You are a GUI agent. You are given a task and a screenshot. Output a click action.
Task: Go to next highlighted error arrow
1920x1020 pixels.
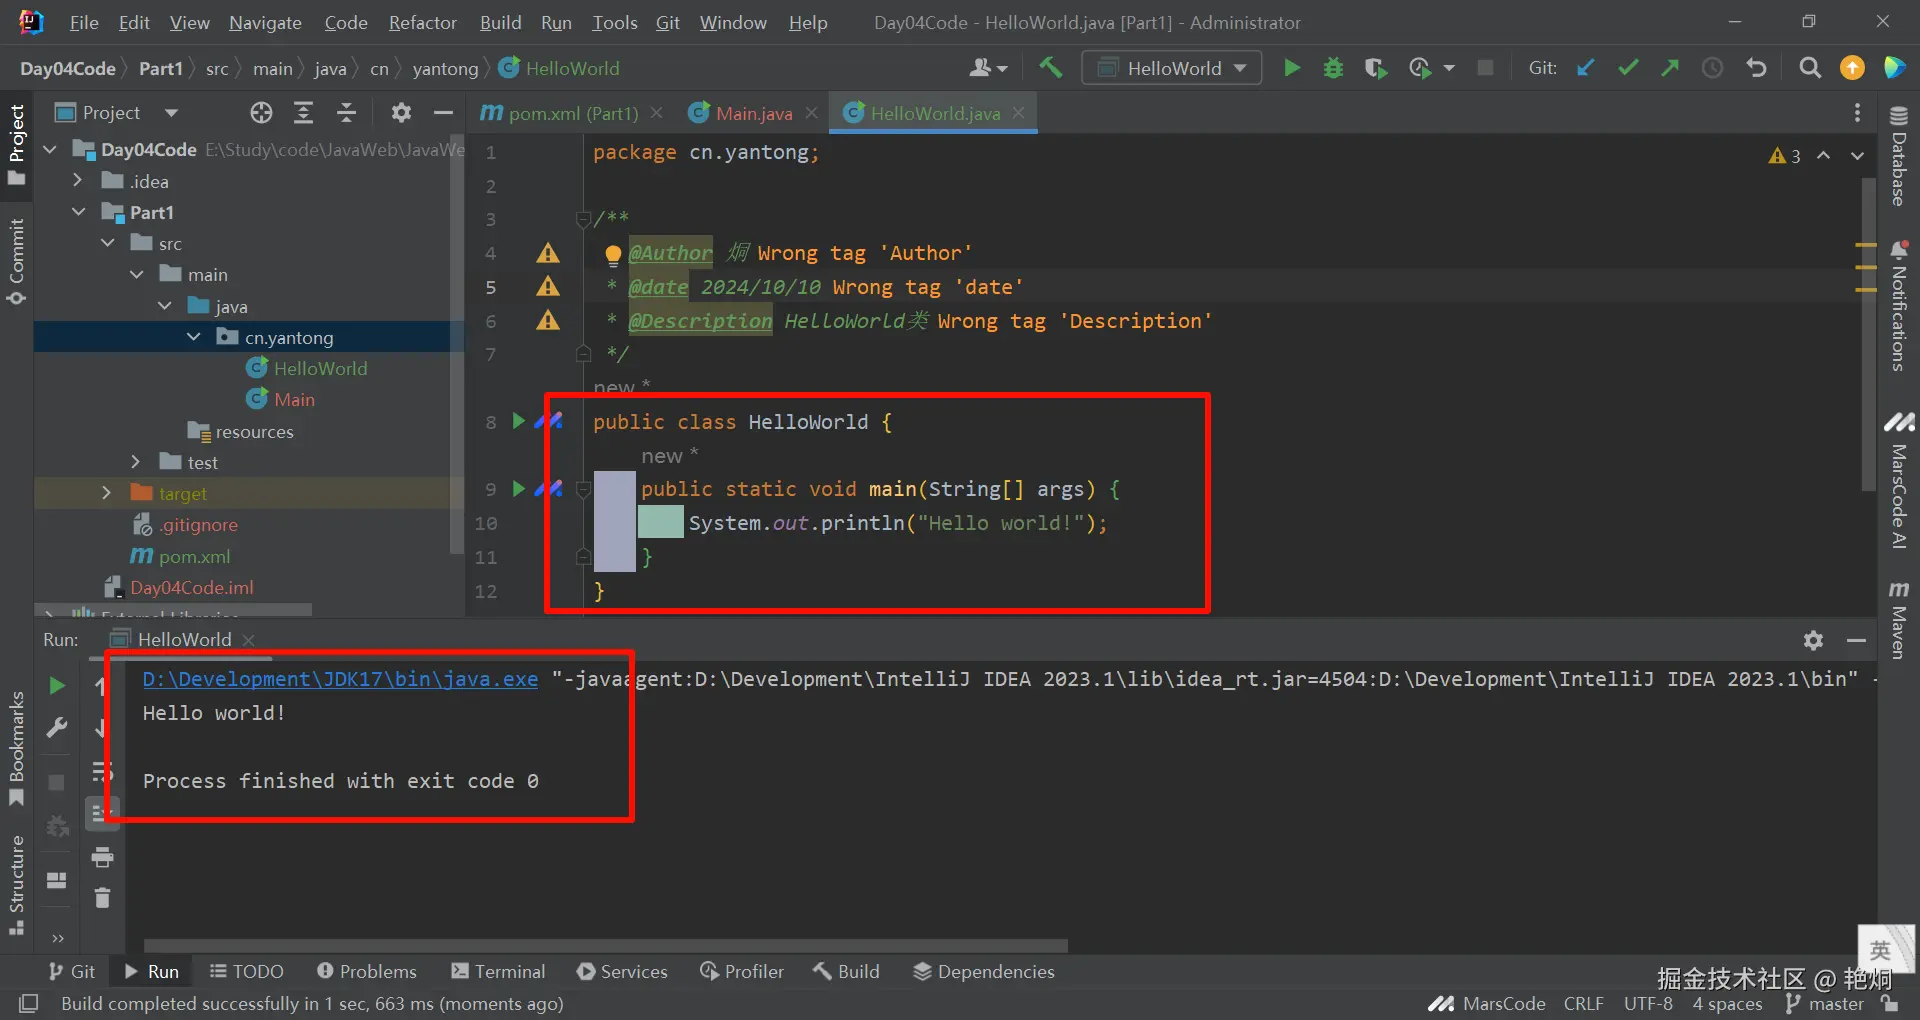click(x=1857, y=156)
